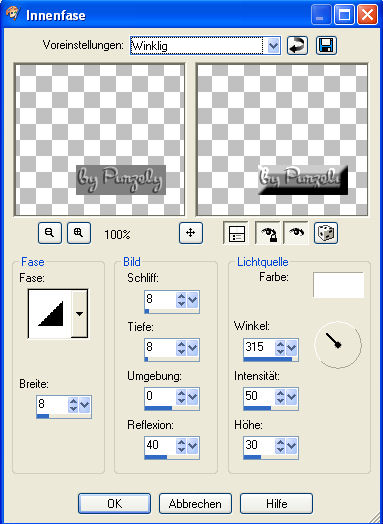
Task: Open the Voreinstellungen preset dropdown
Action: point(273,46)
